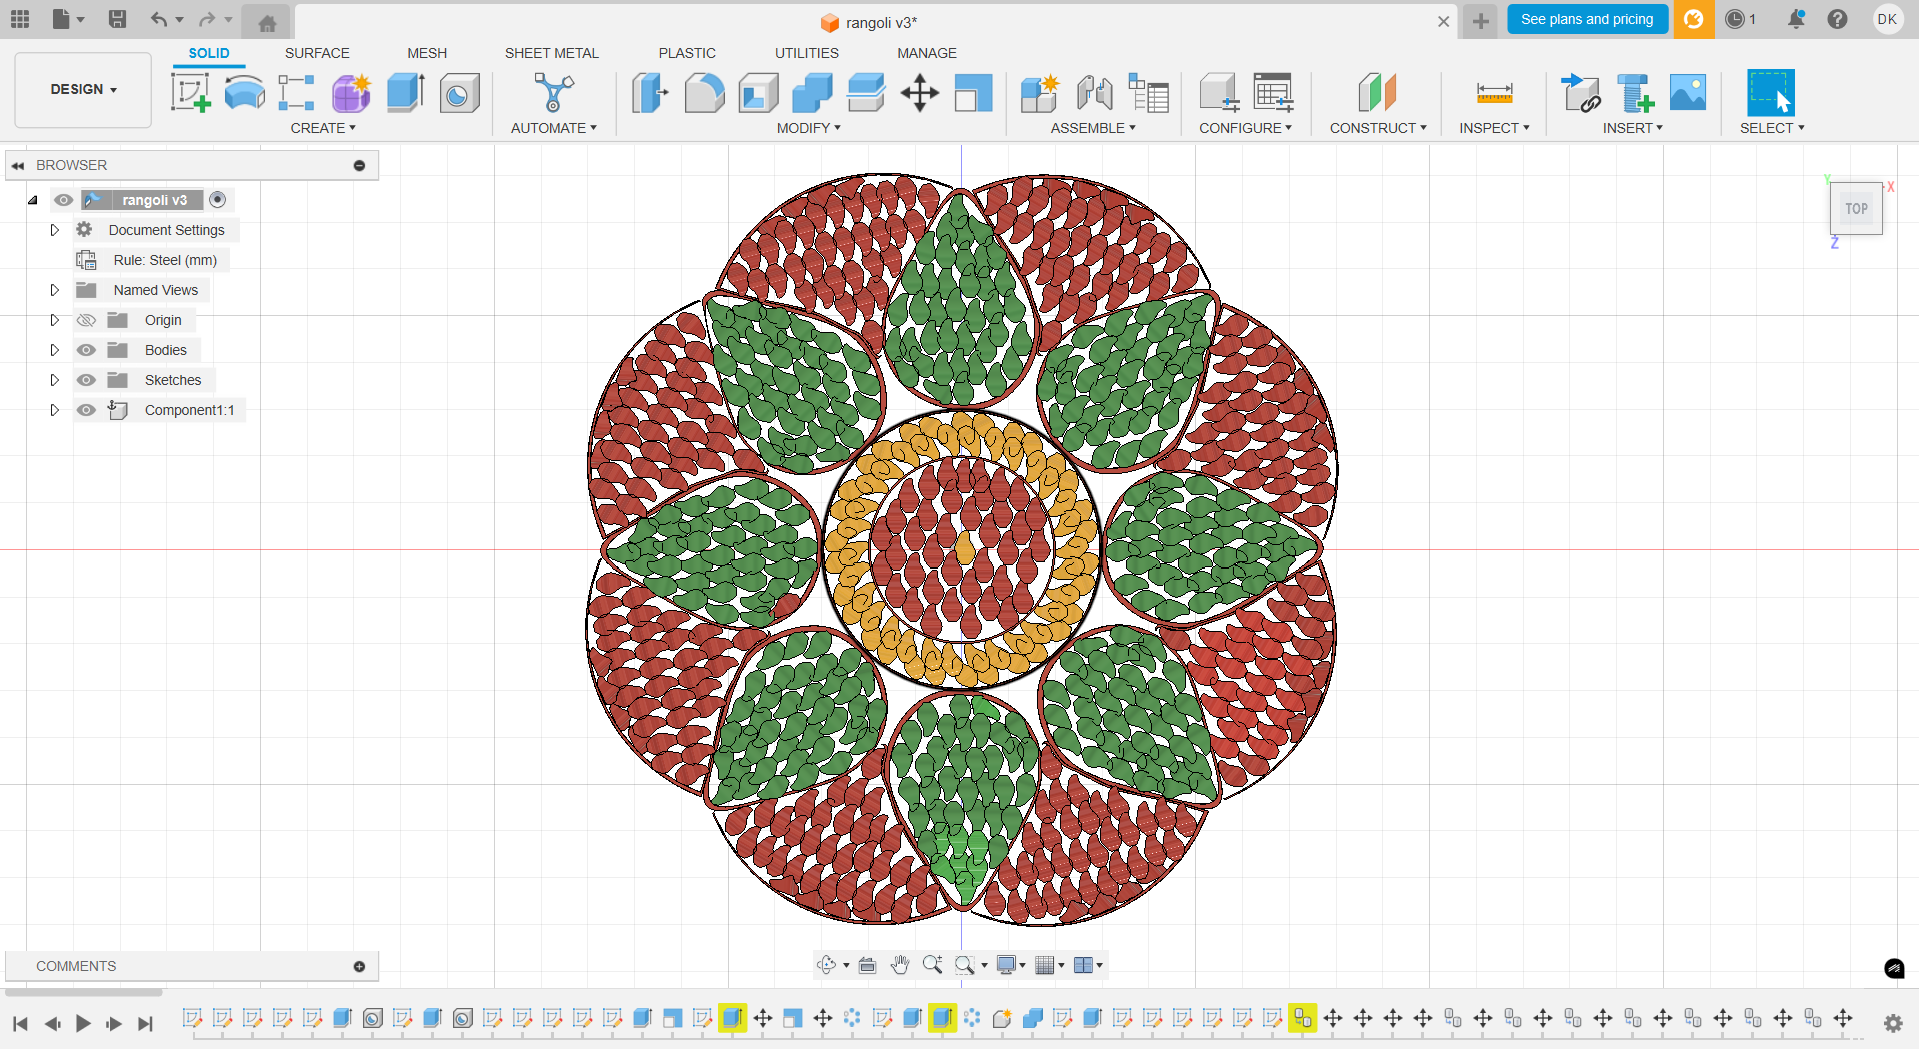
Task: Select the Fillet tool
Action: [x=704, y=93]
